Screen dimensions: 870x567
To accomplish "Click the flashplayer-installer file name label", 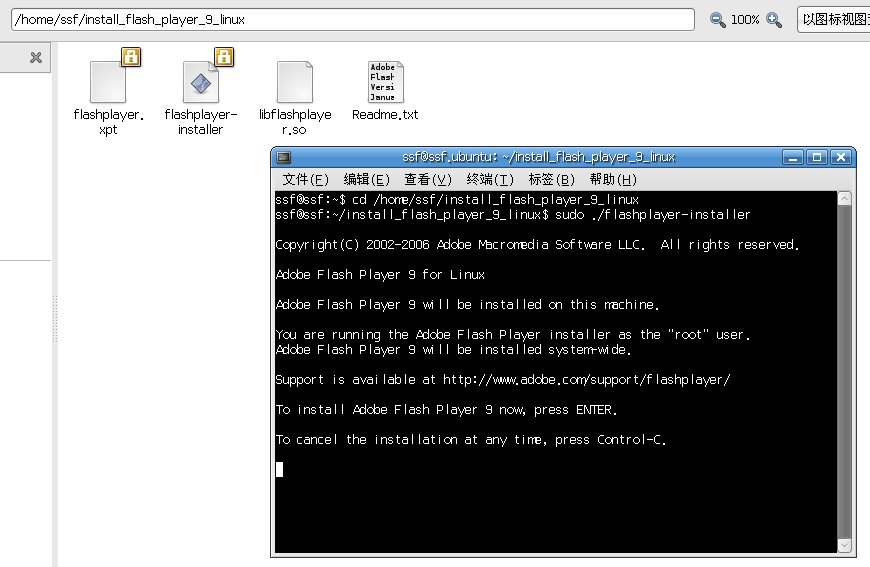I will (x=201, y=122).
